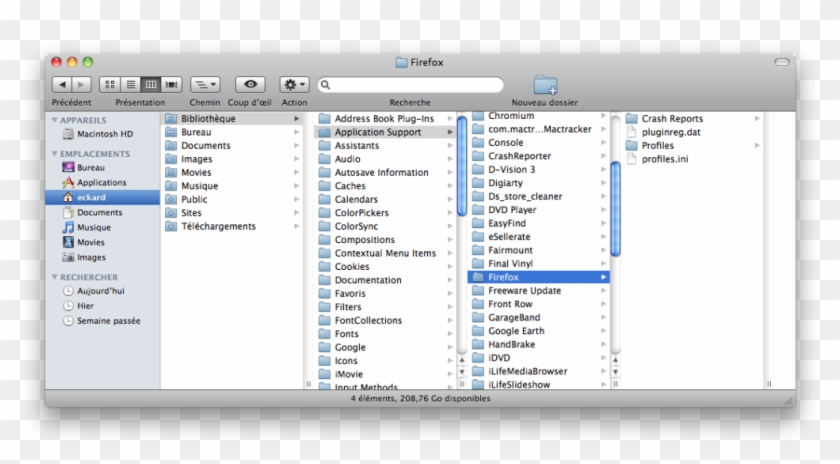
Task: Select the column view presentation
Action: (x=151, y=85)
